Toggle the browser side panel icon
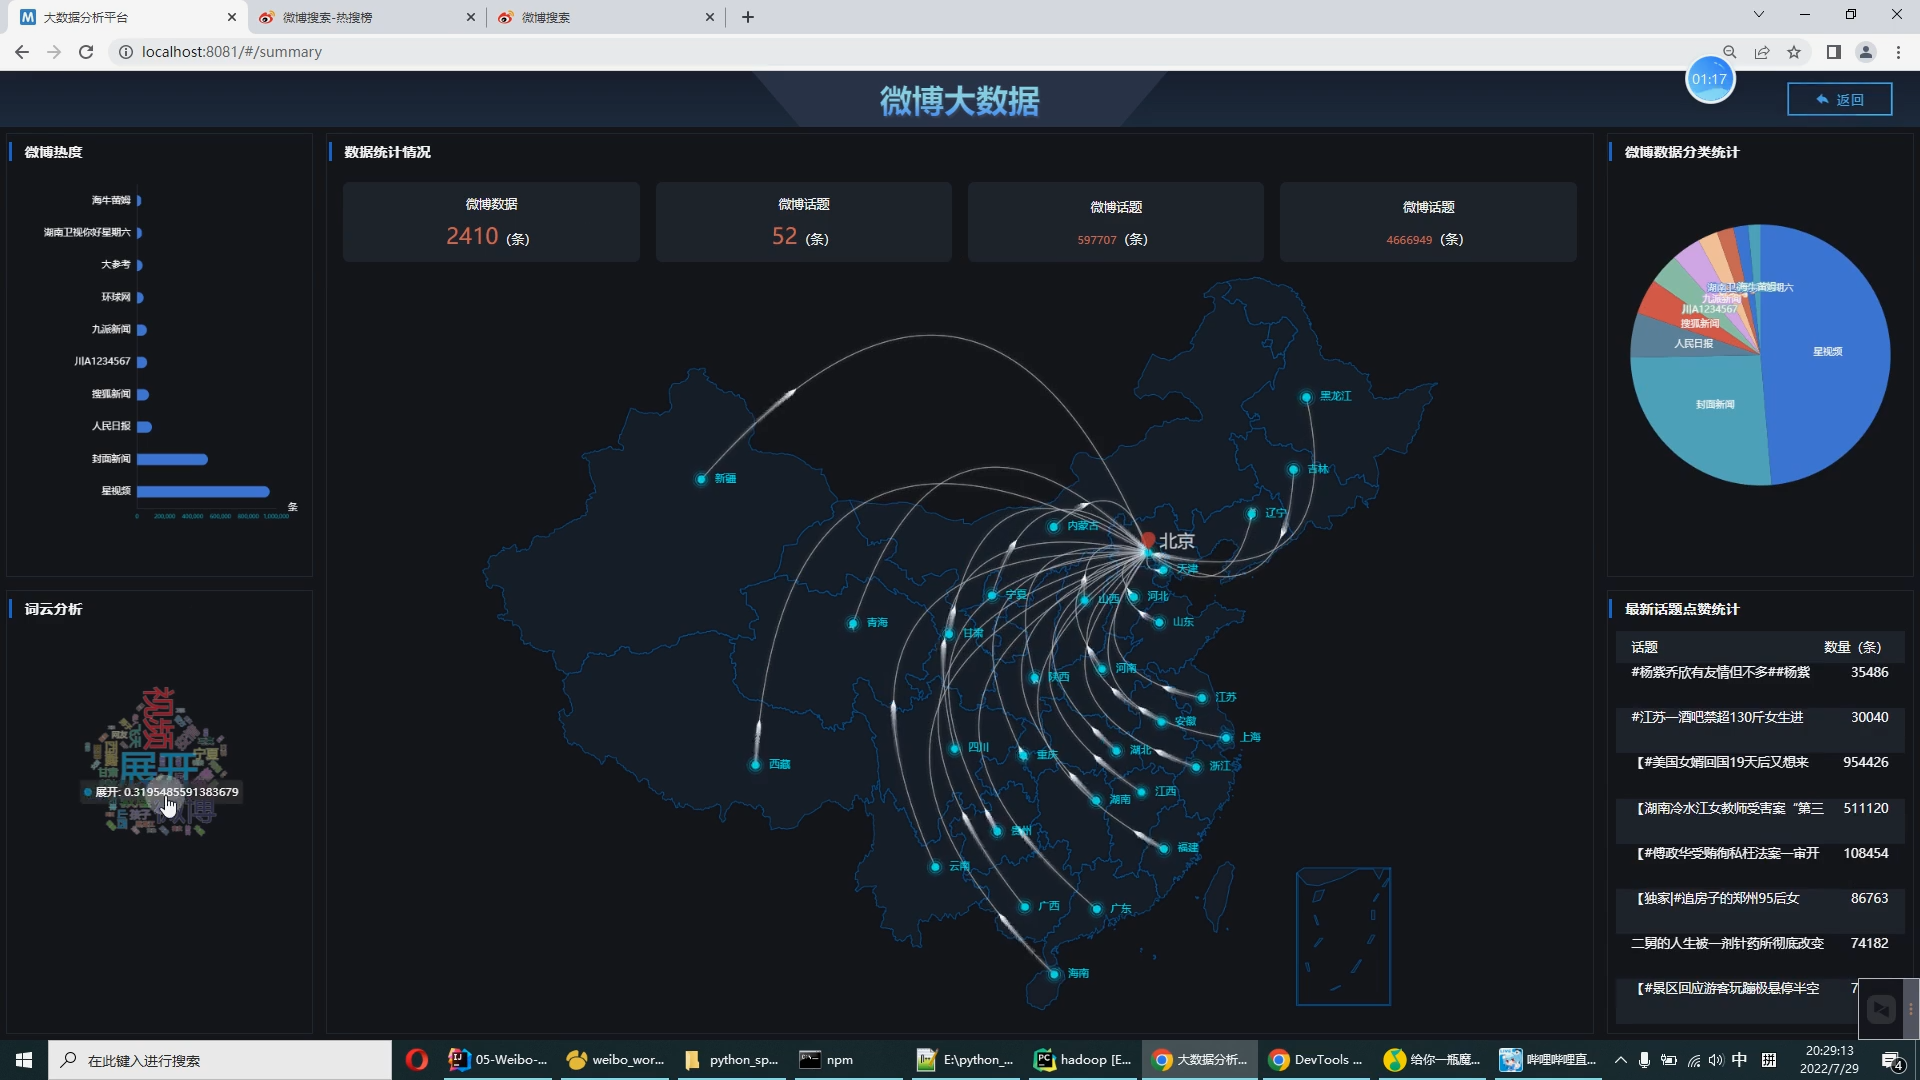 coord(1833,52)
